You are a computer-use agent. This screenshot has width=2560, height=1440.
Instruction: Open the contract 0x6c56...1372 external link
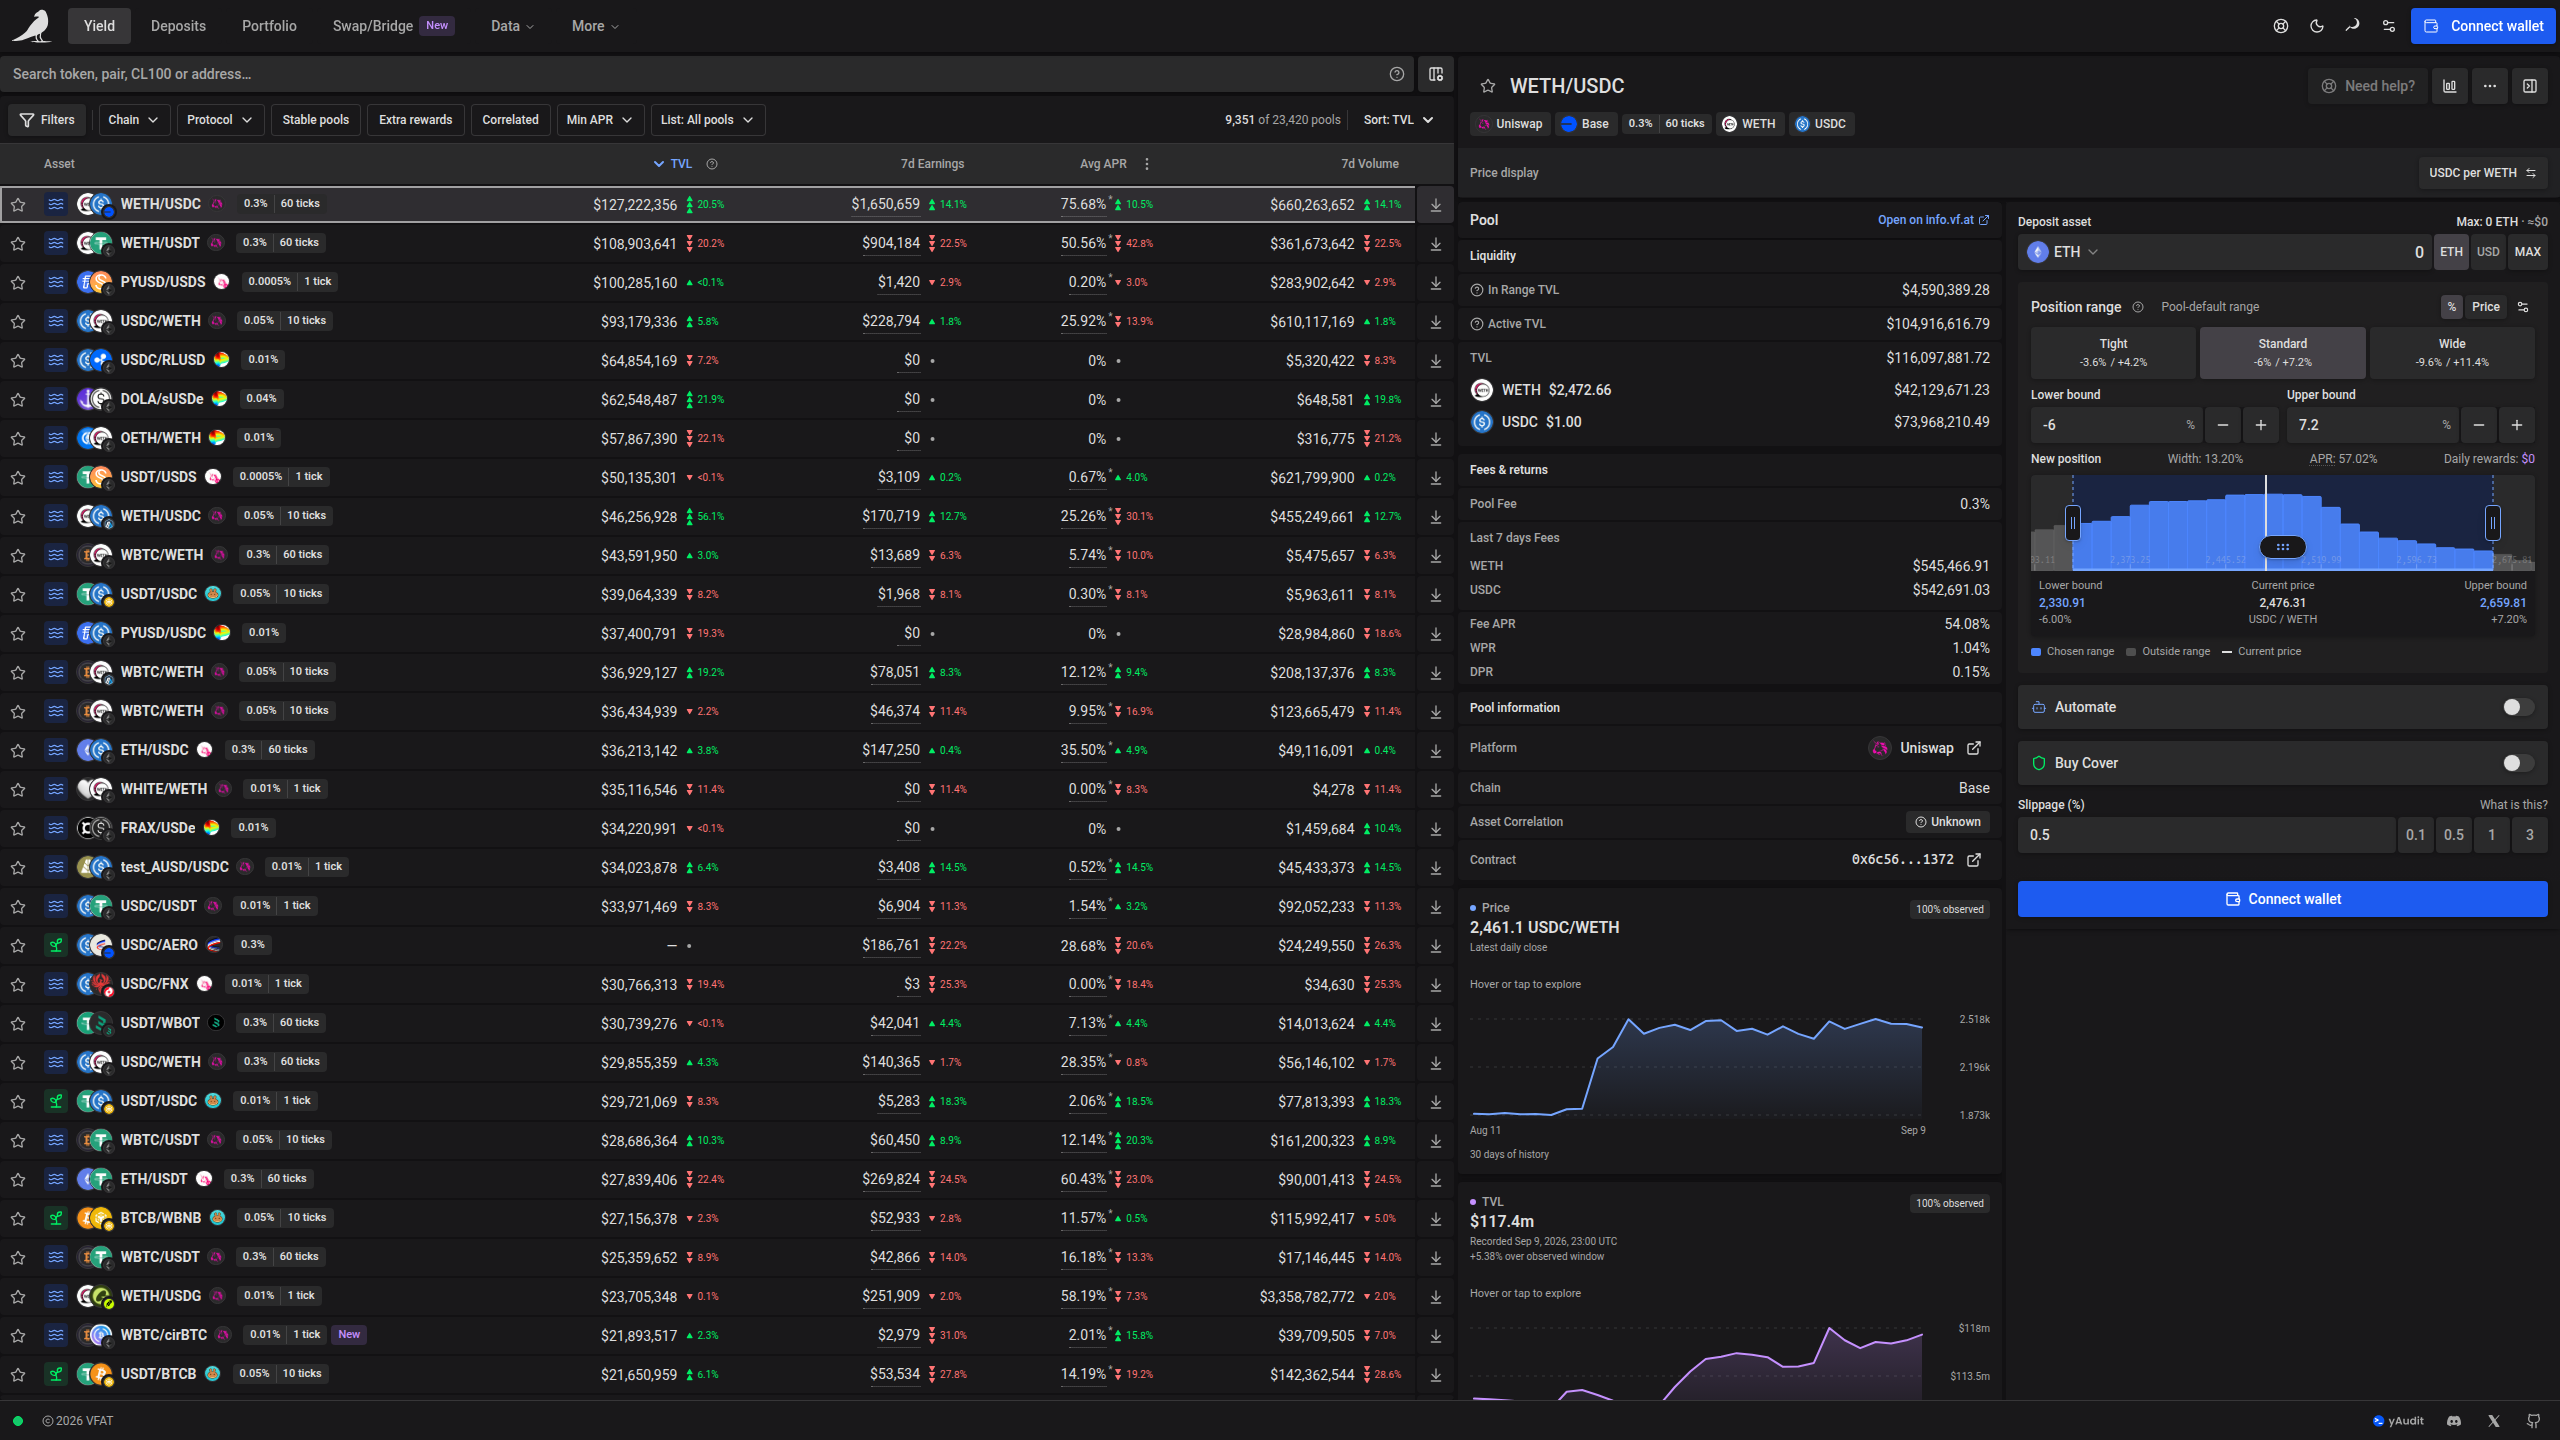1974,860
